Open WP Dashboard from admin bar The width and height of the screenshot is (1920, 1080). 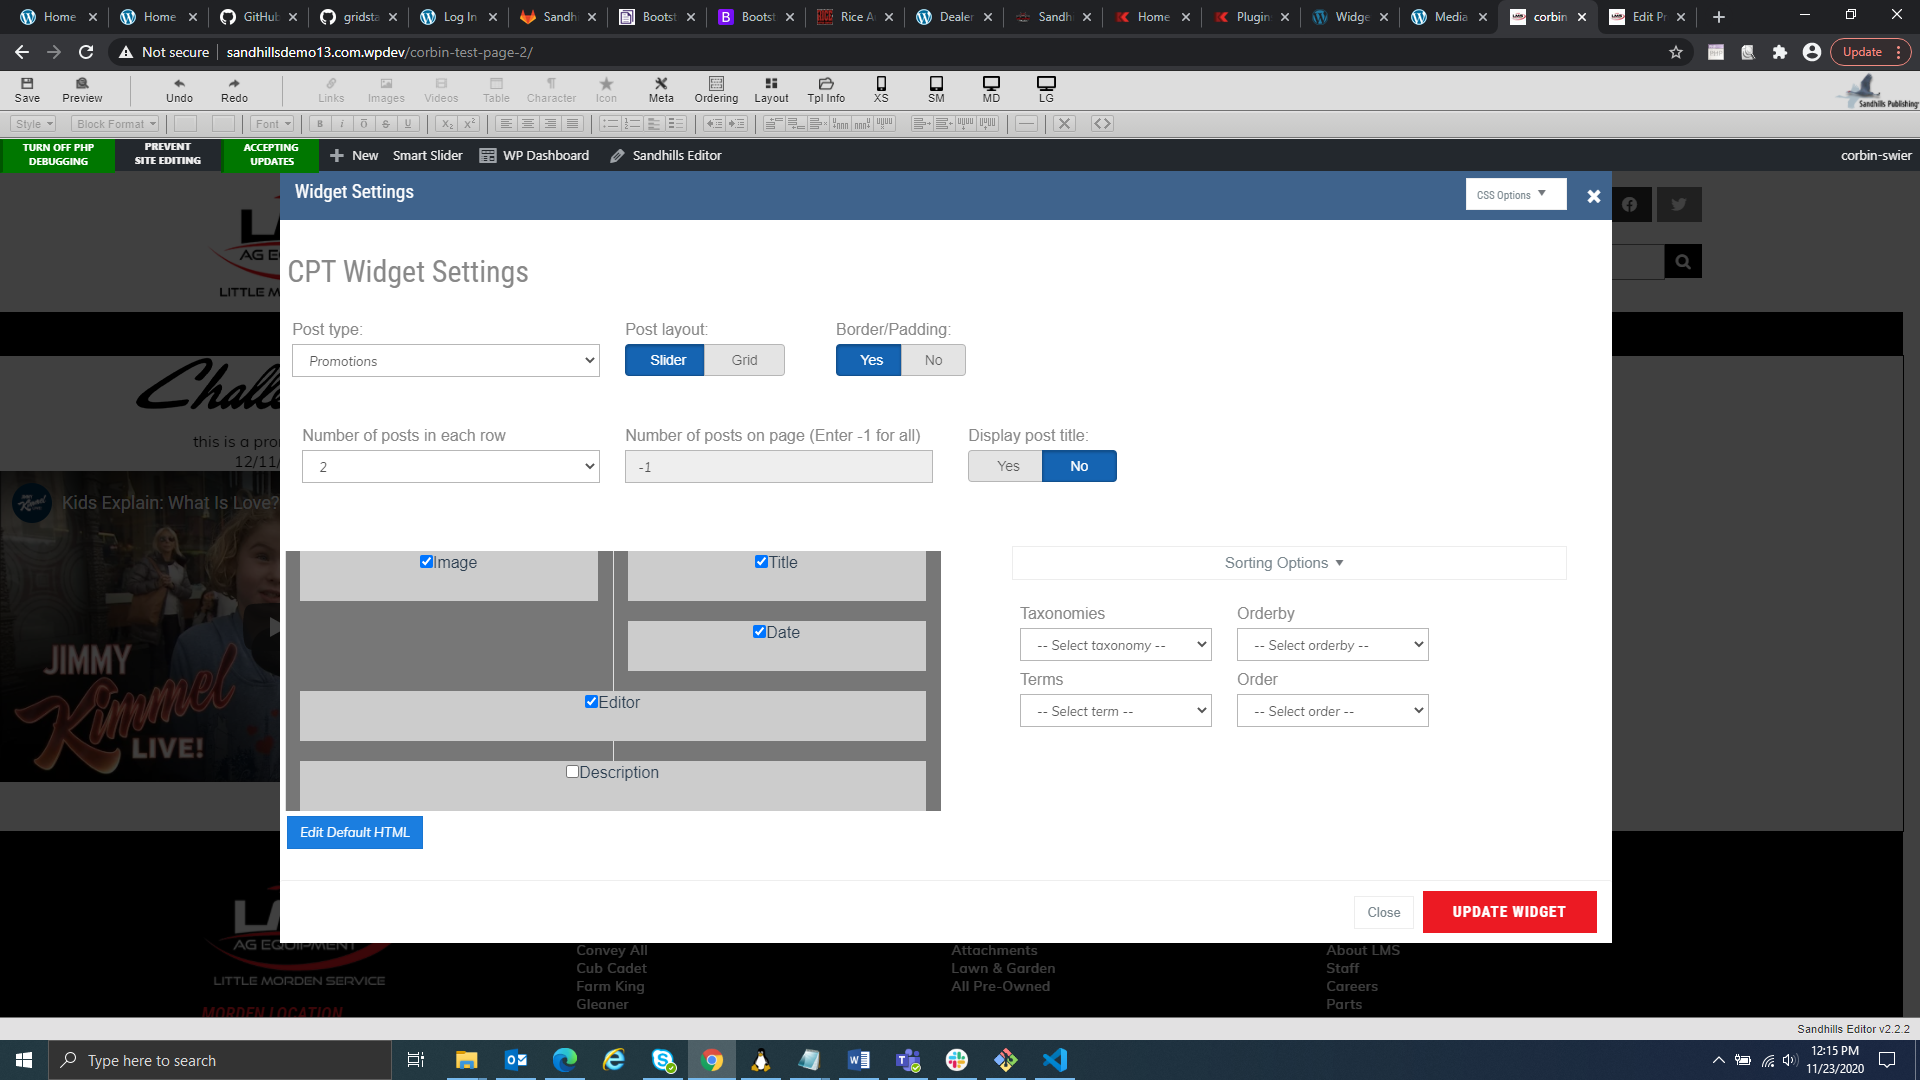pyautogui.click(x=534, y=156)
